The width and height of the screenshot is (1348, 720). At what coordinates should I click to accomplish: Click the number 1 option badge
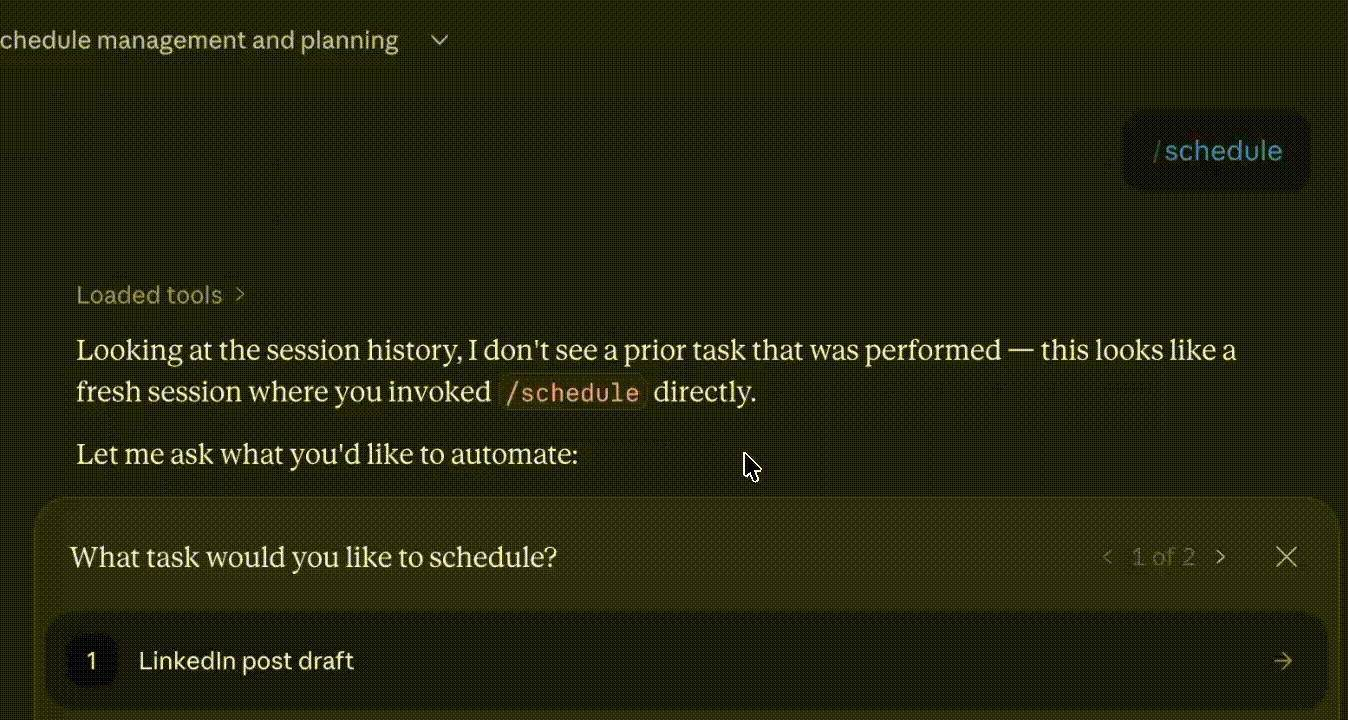(x=92, y=661)
